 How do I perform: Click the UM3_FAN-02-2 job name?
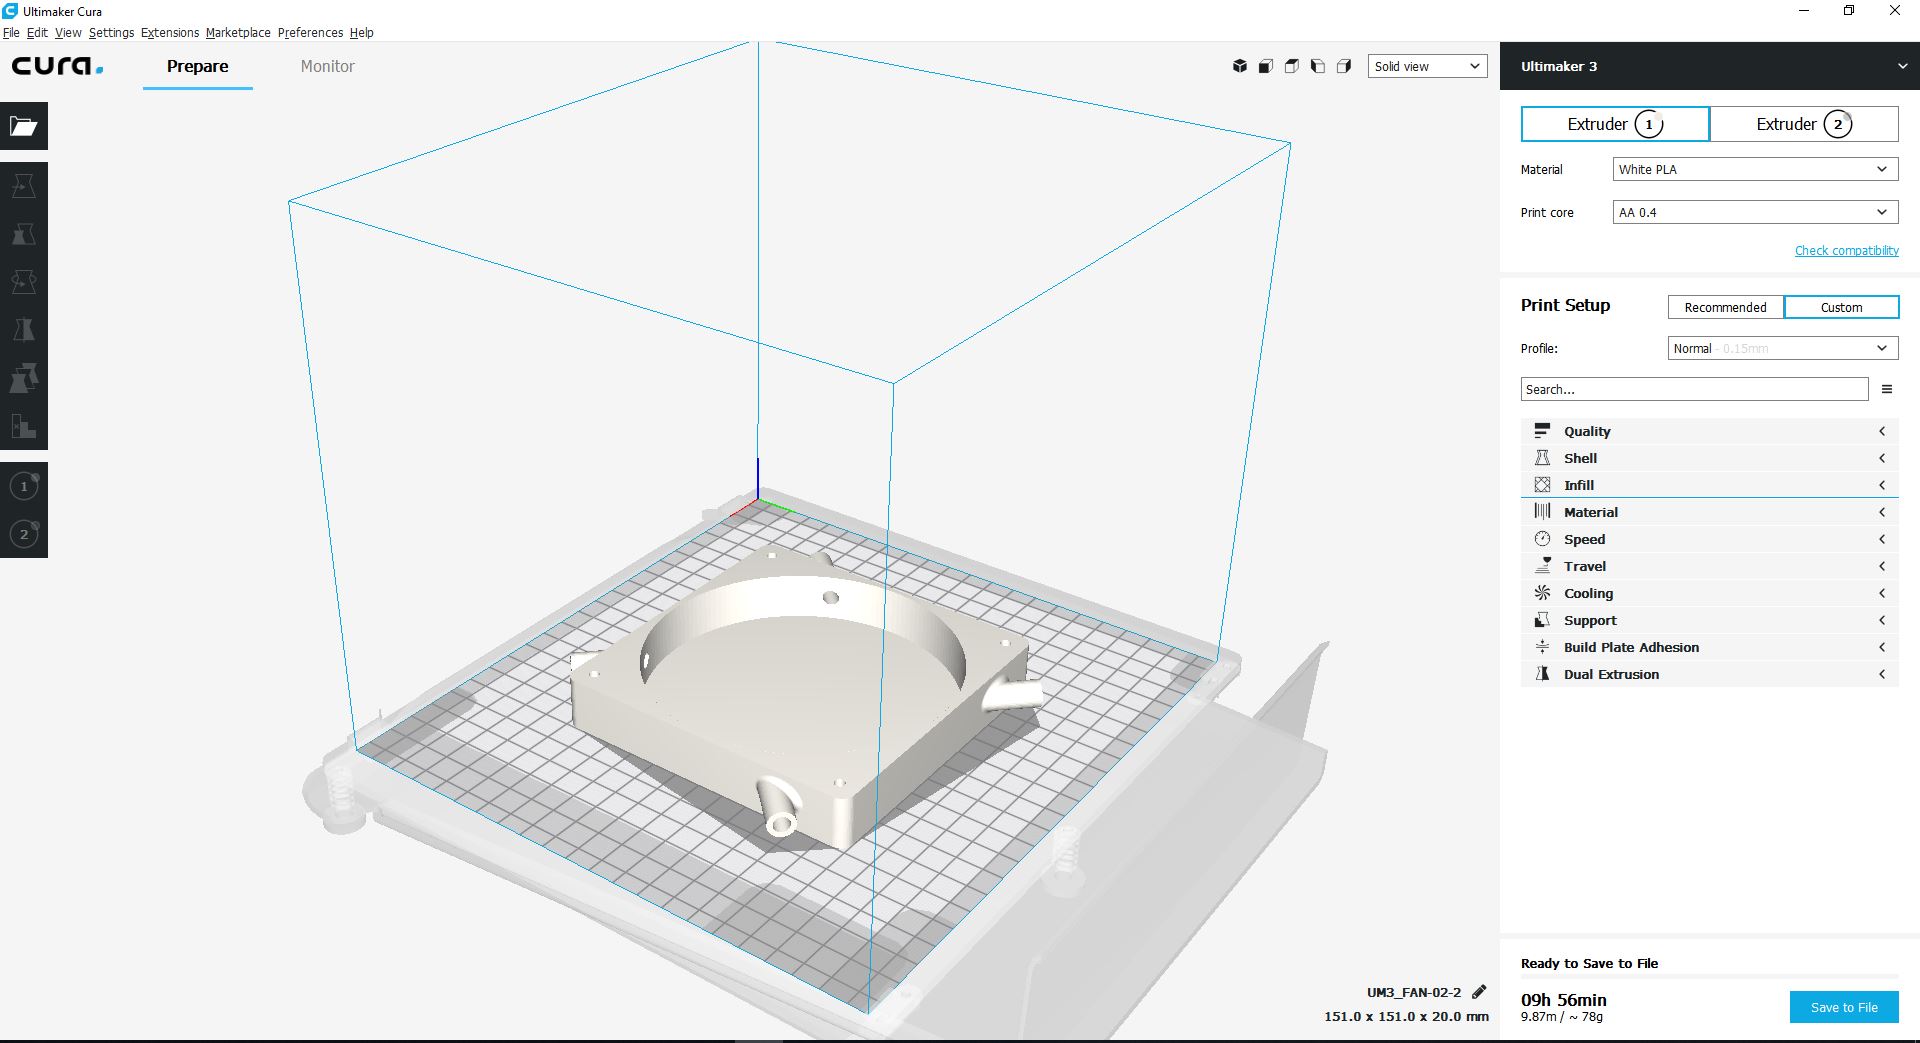click(1414, 992)
